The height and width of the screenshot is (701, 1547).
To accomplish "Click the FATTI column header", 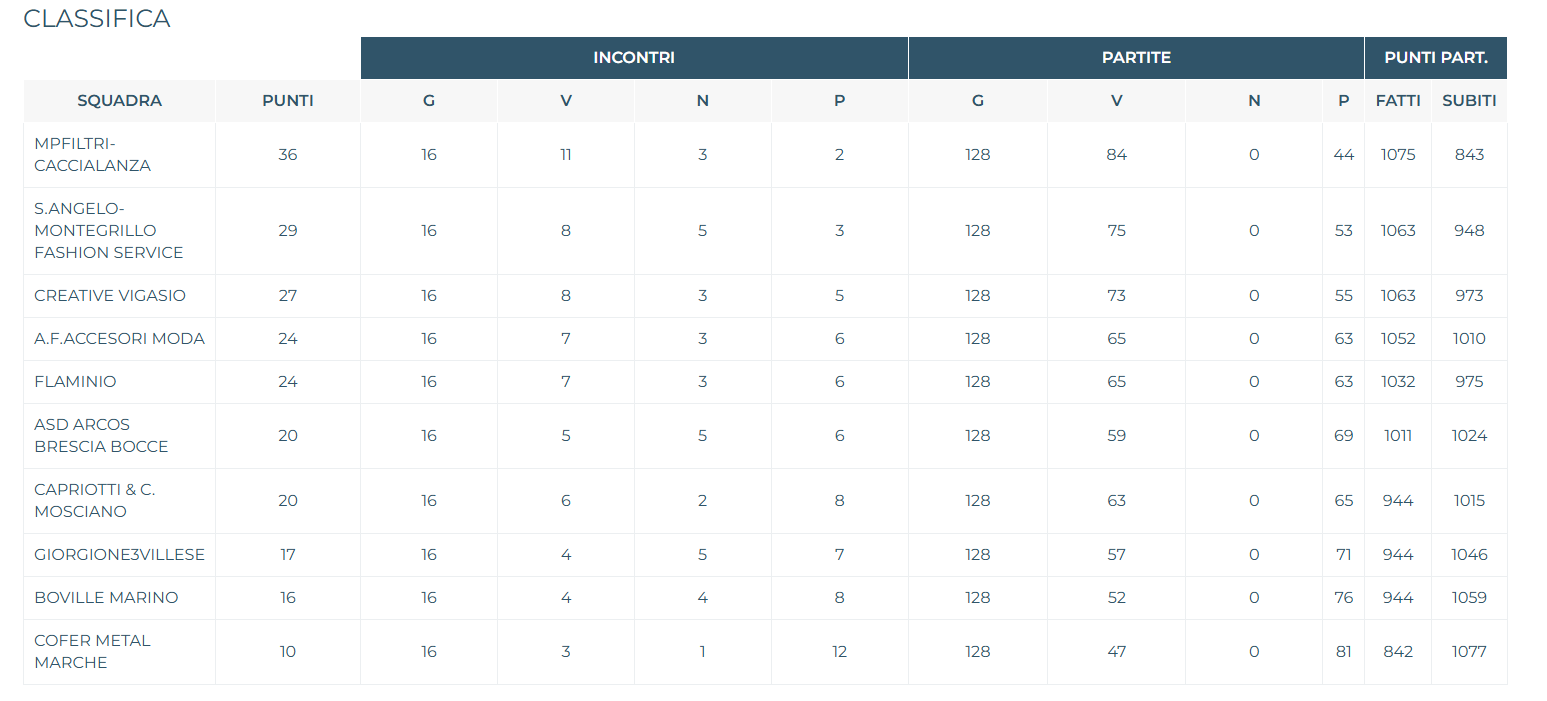I will point(1398,101).
